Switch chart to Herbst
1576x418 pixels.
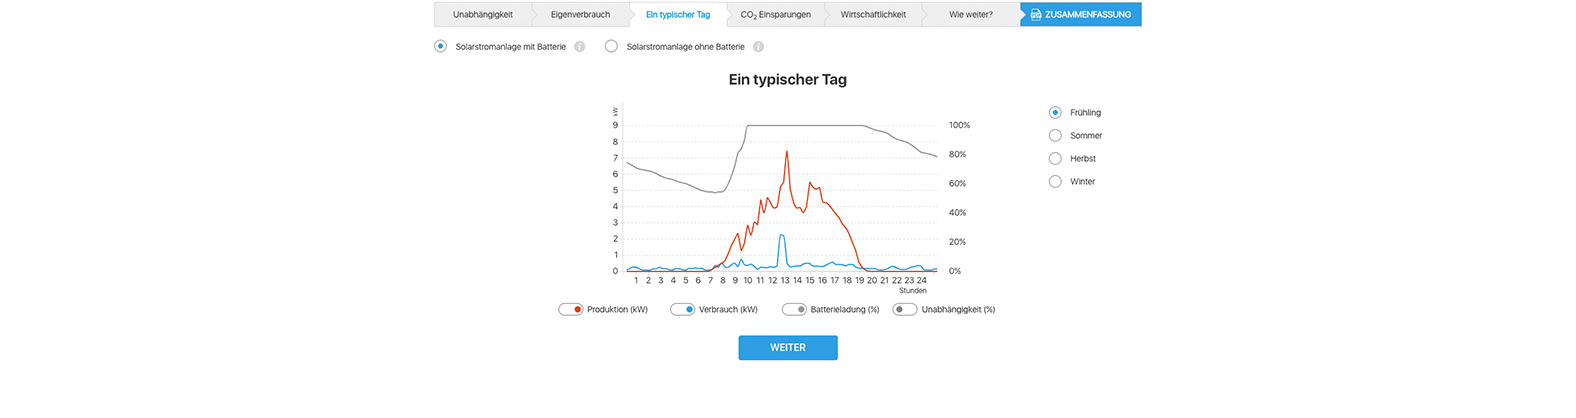[x=1055, y=159]
